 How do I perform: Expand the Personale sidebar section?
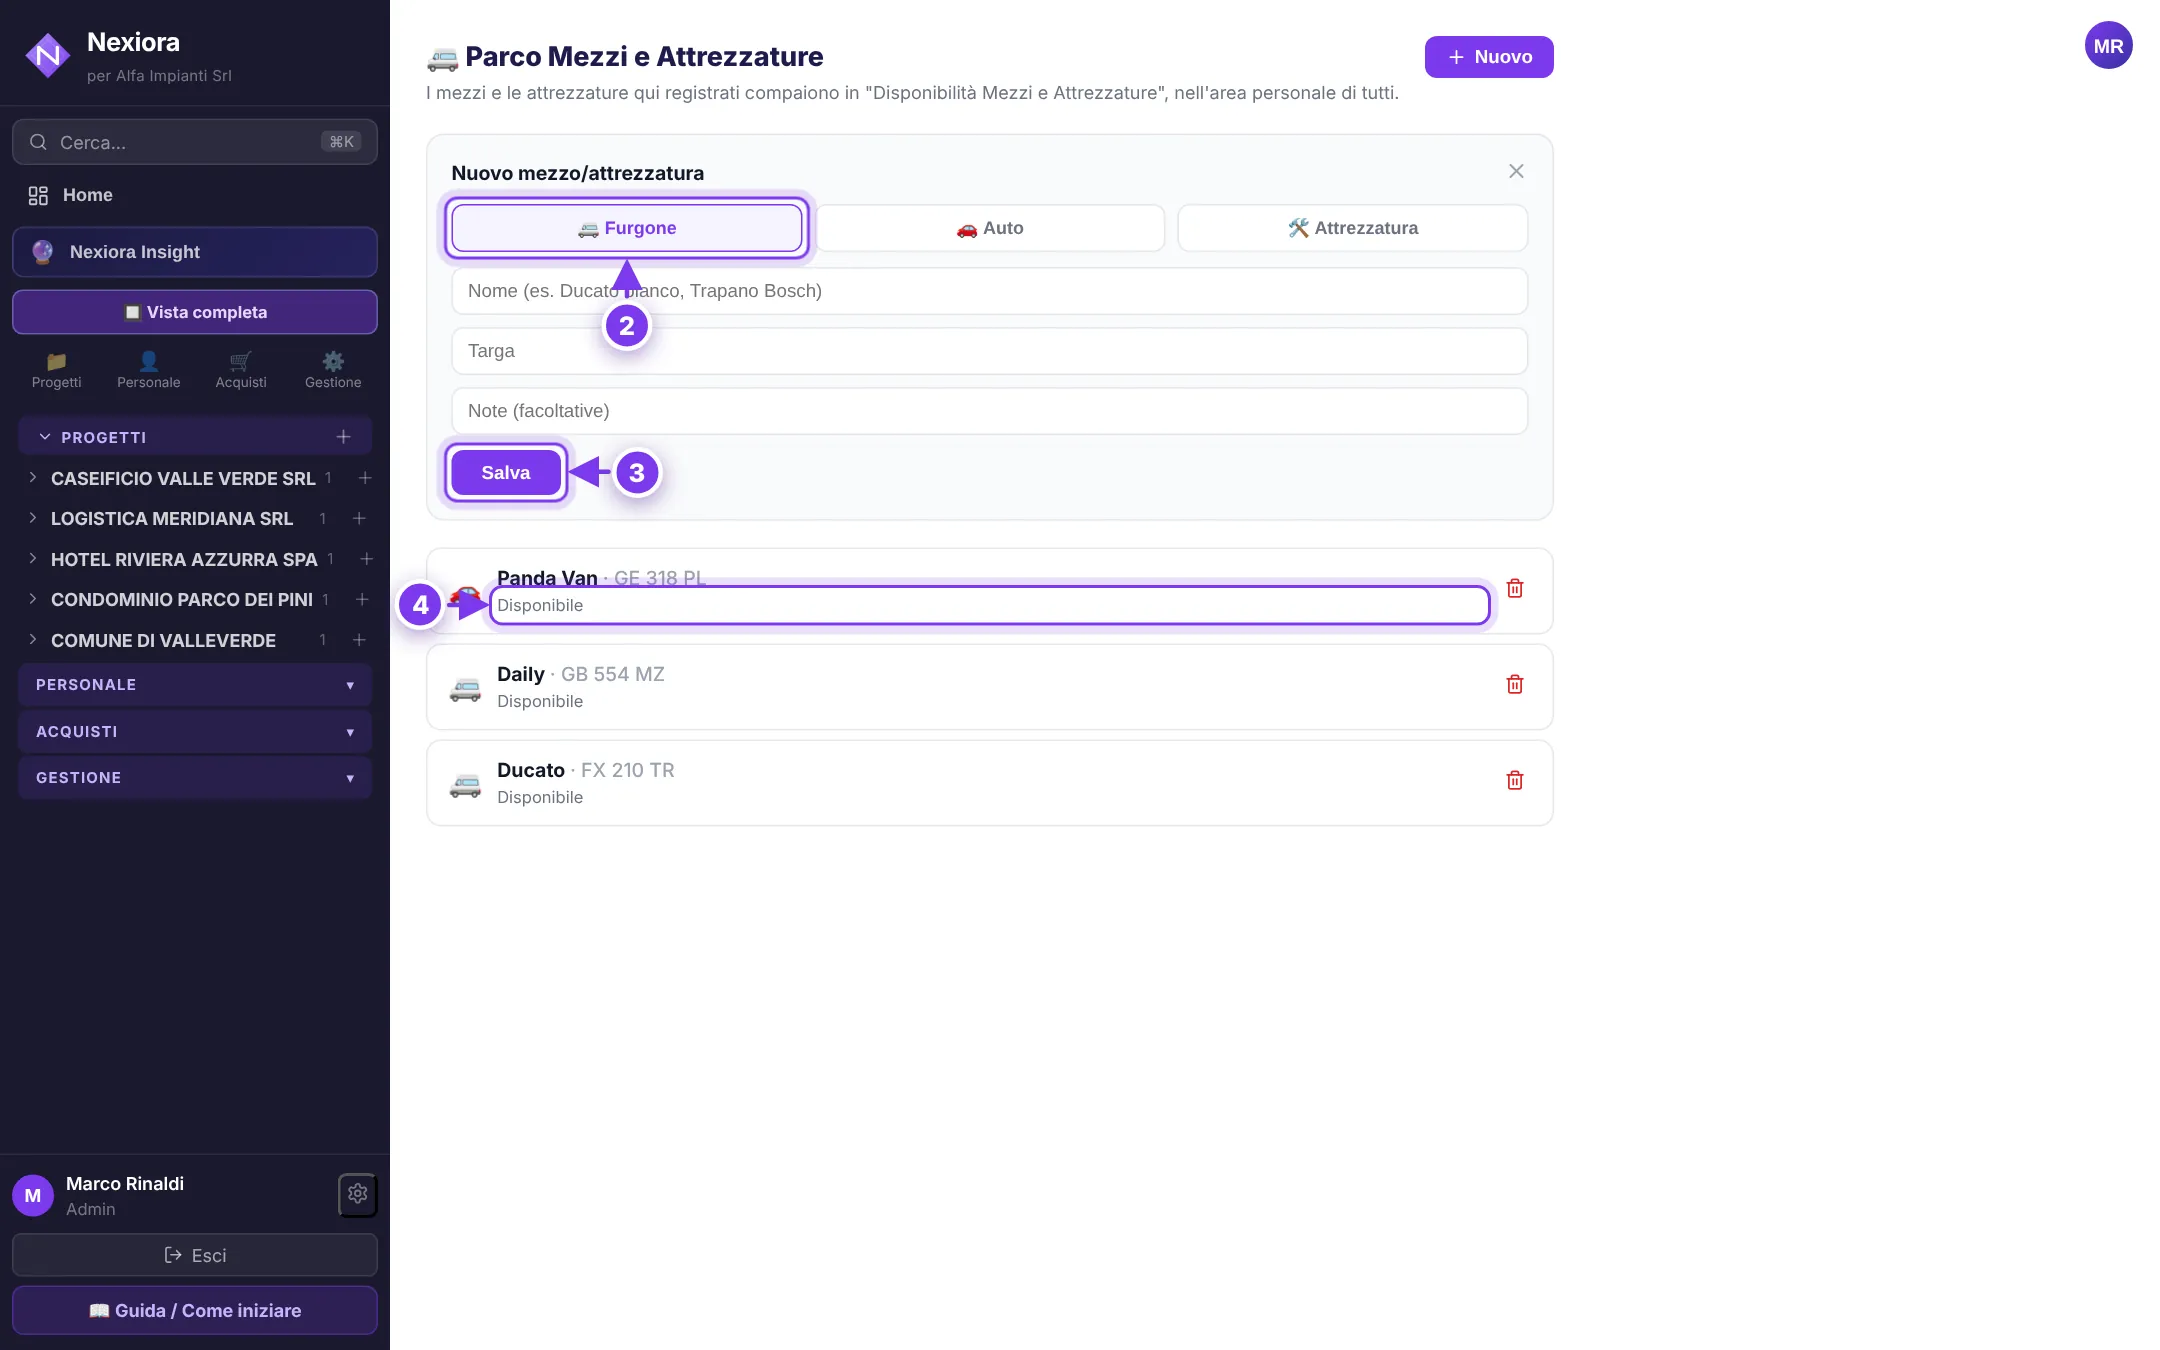pos(195,685)
